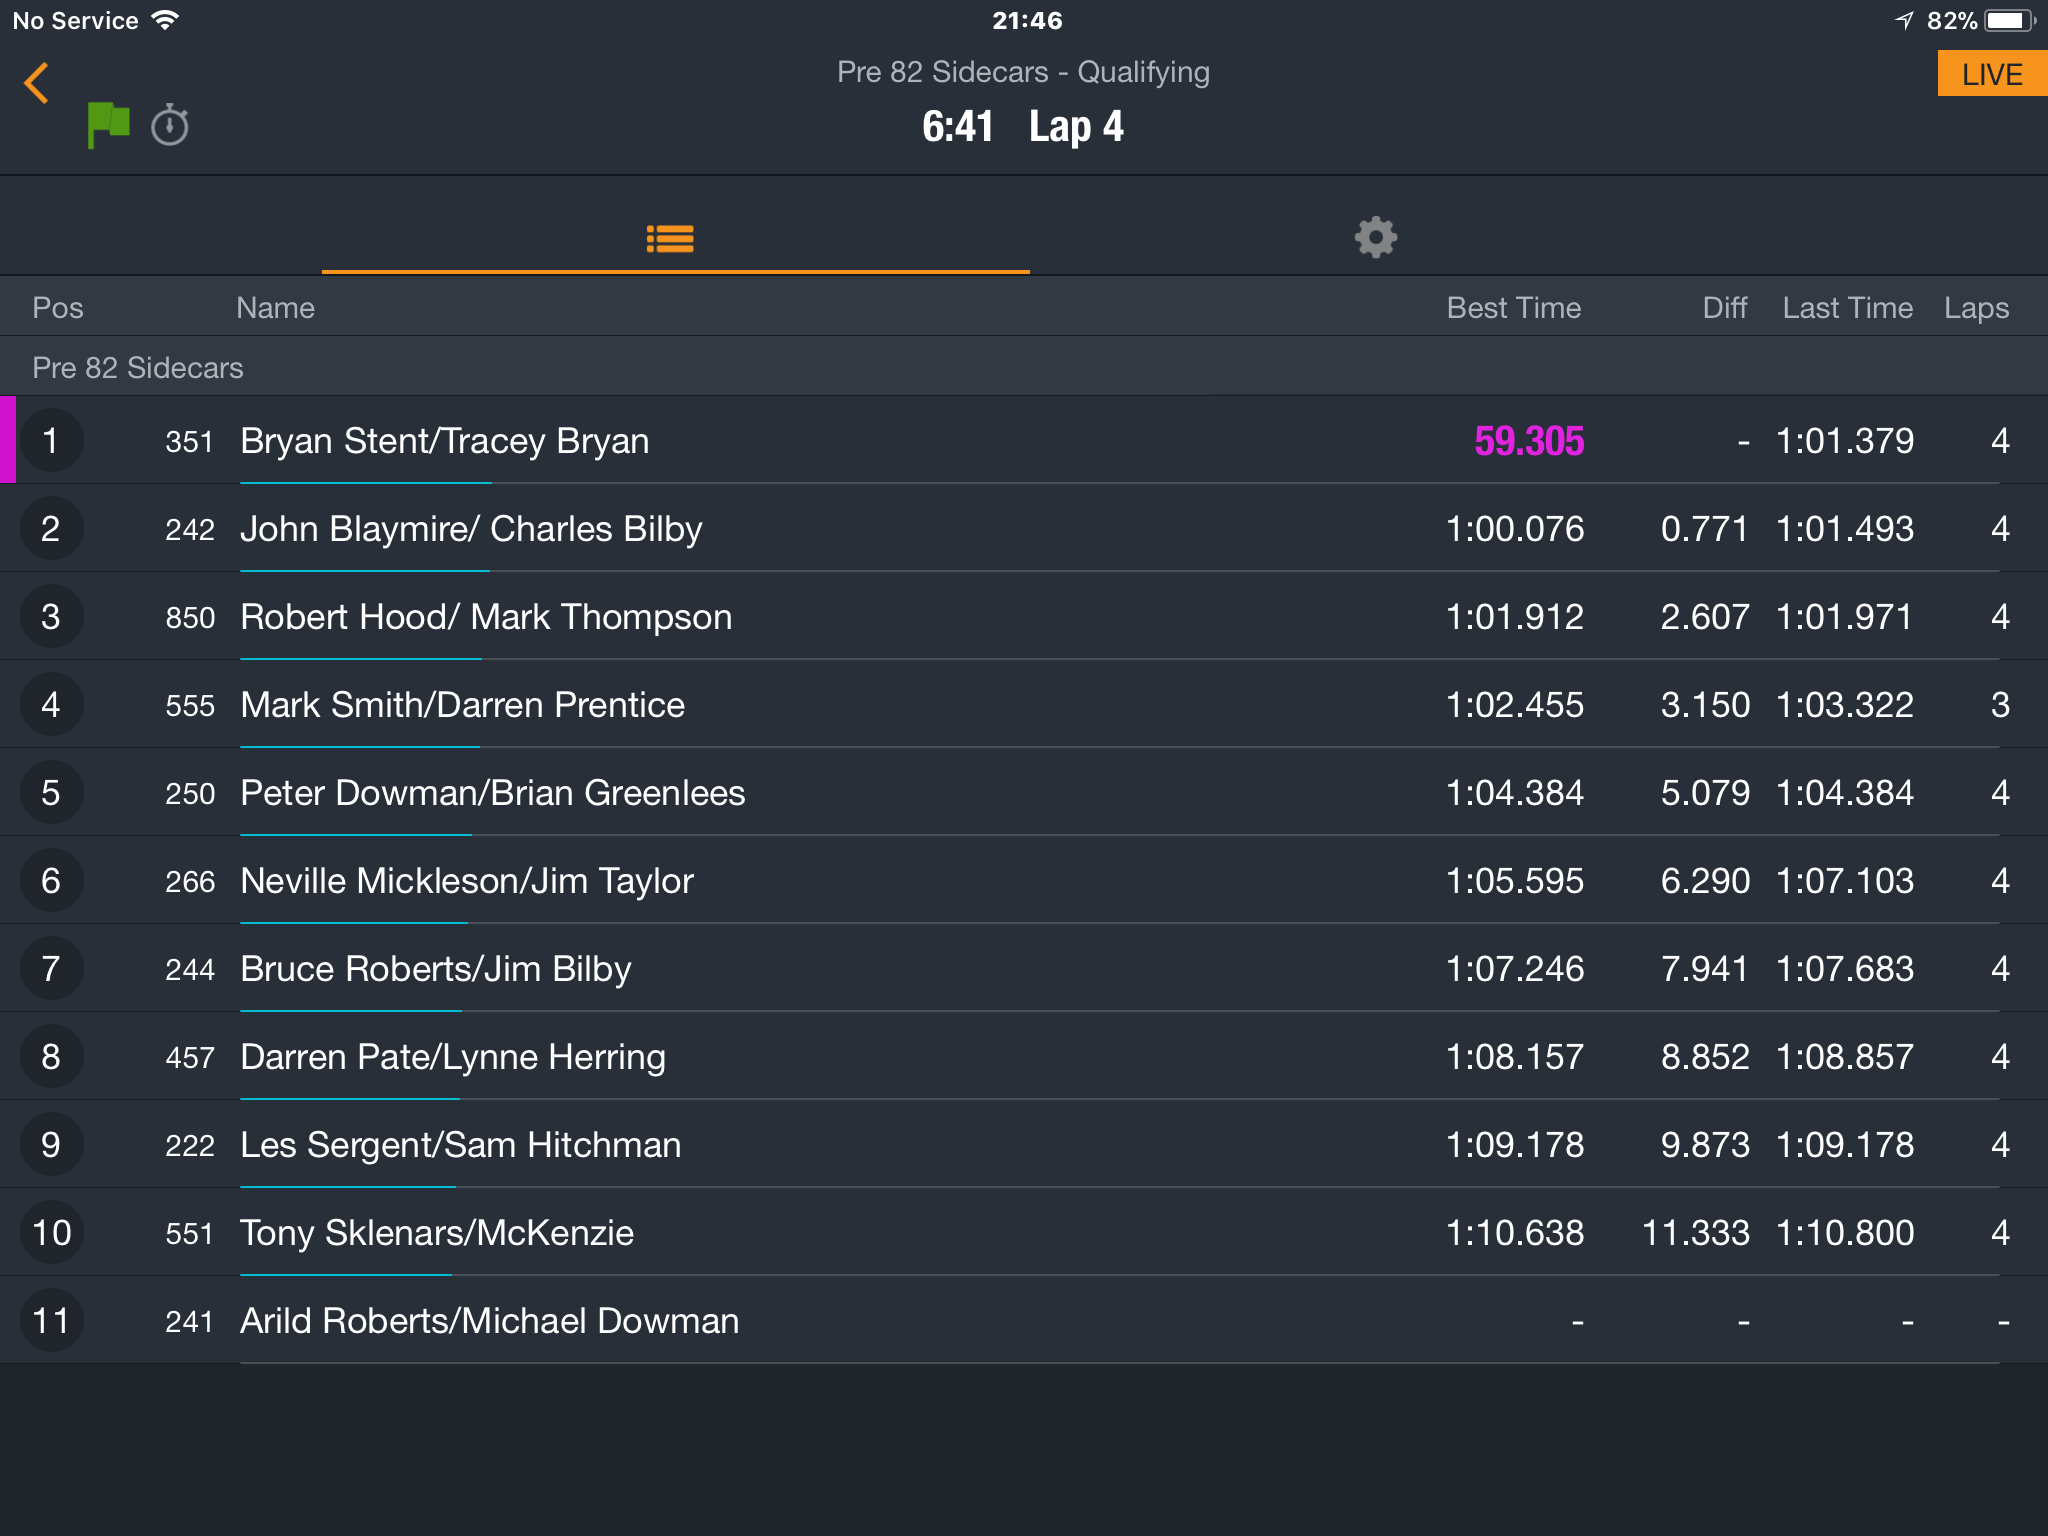2048x1536 pixels.
Task: Open the settings gear tab
Action: click(1376, 238)
